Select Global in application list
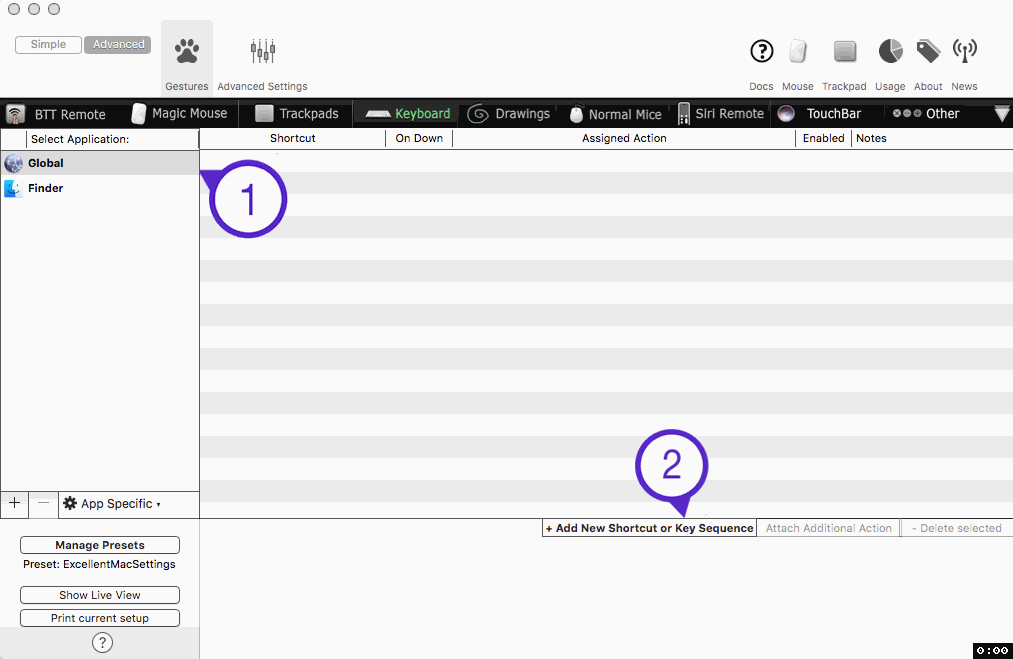Screen dimensions: 1013x659 click(99, 163)
